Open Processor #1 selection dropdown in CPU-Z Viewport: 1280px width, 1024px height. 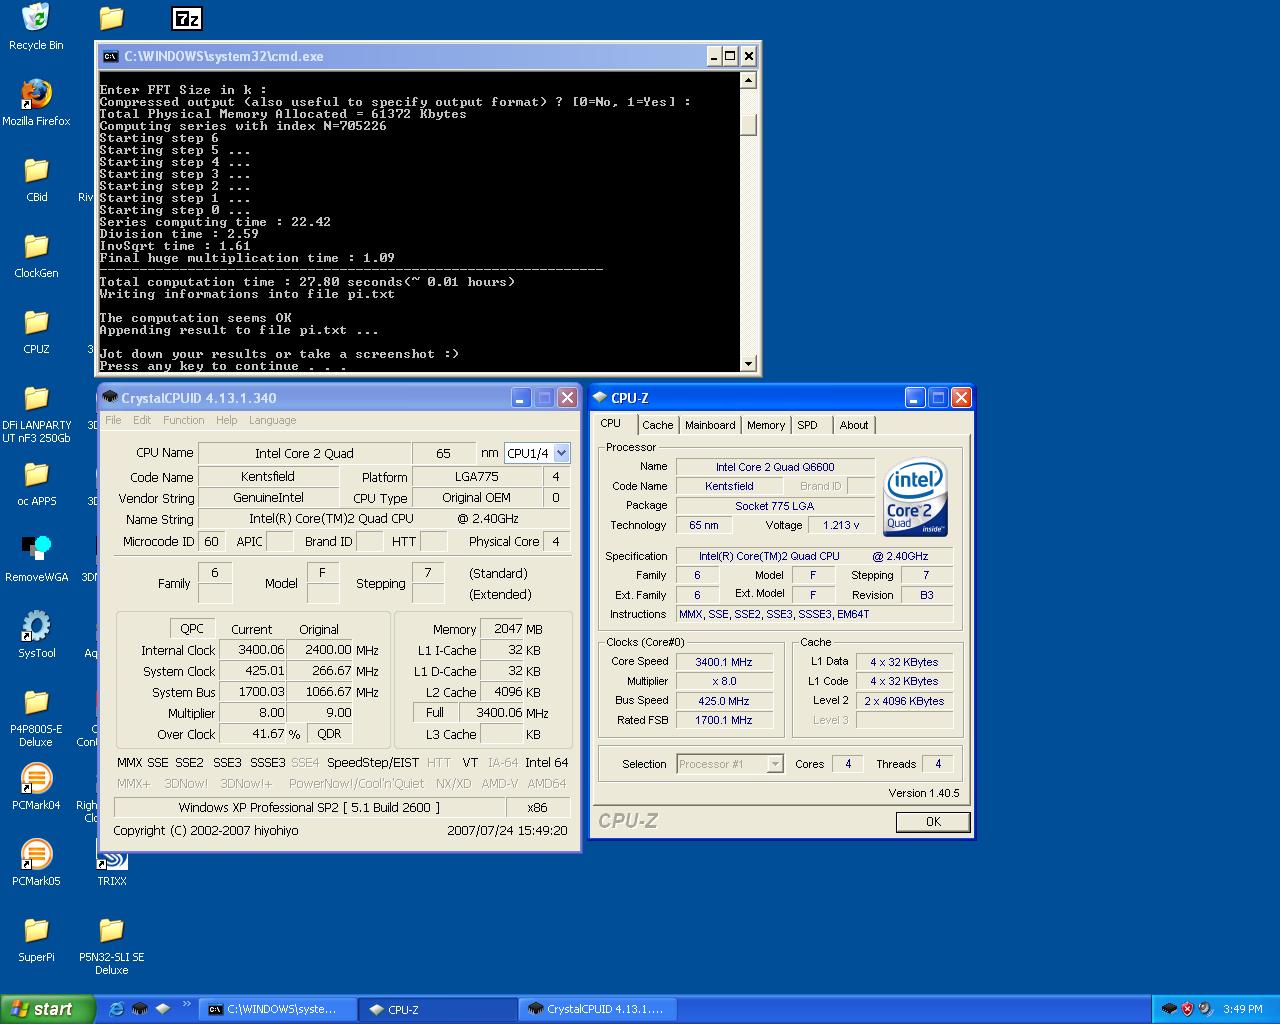[x=774, y=764]
